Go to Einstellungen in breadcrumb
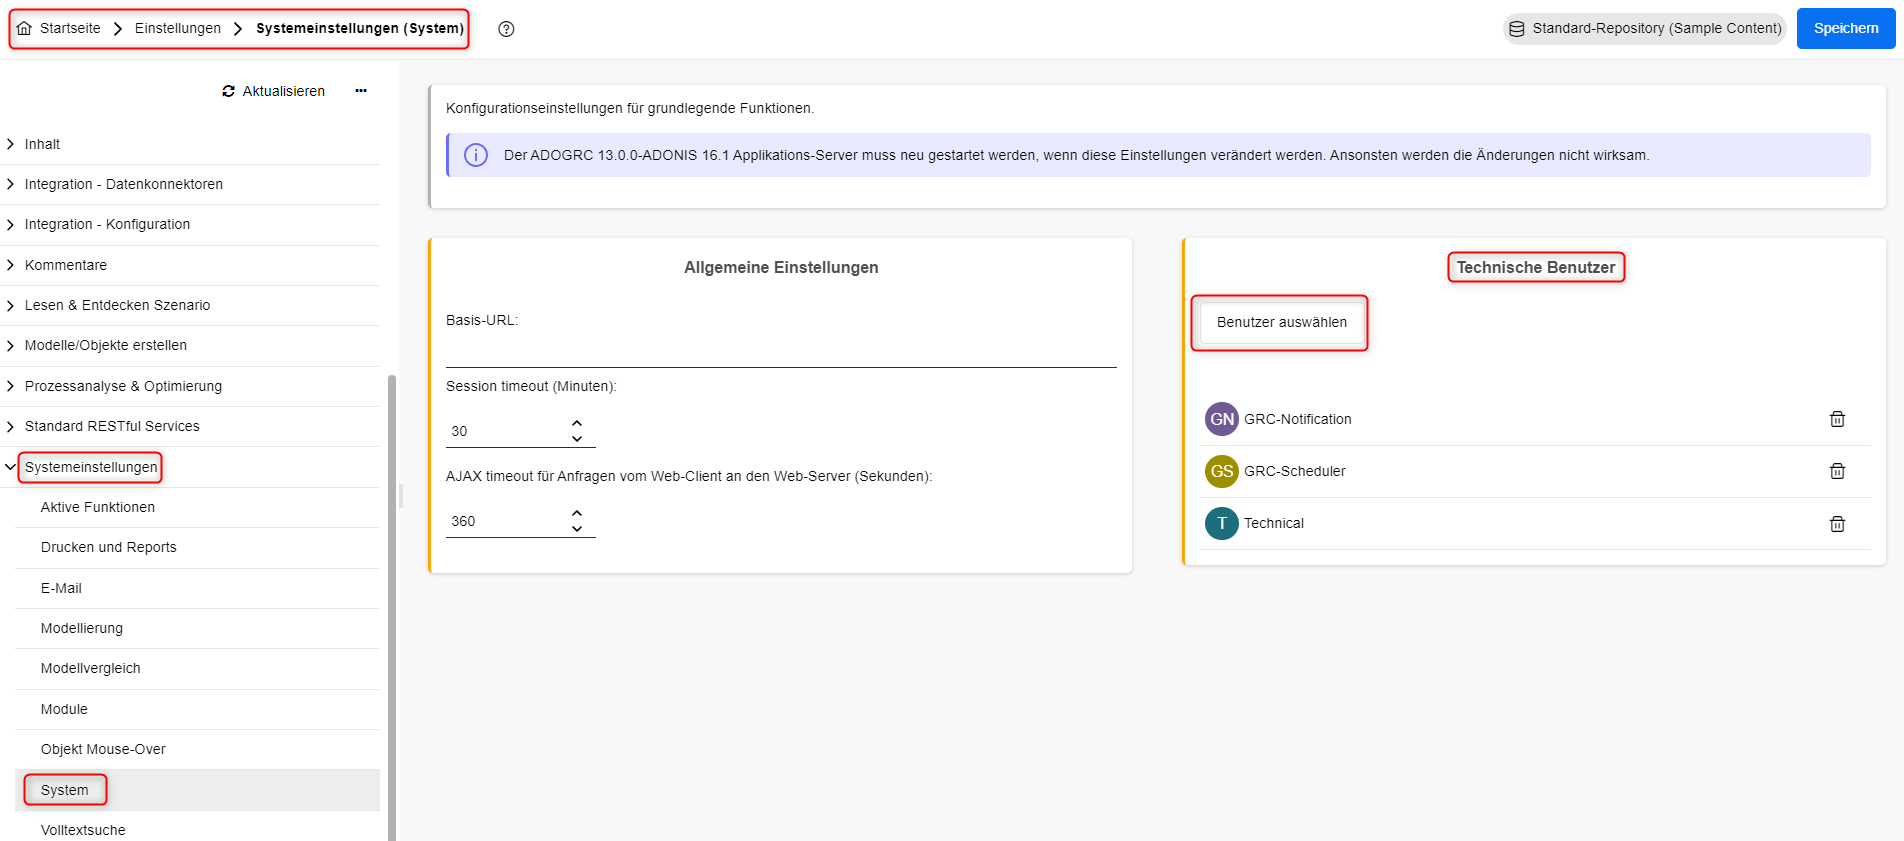Viewport: 1904px width, 841px height. point(178,28)
